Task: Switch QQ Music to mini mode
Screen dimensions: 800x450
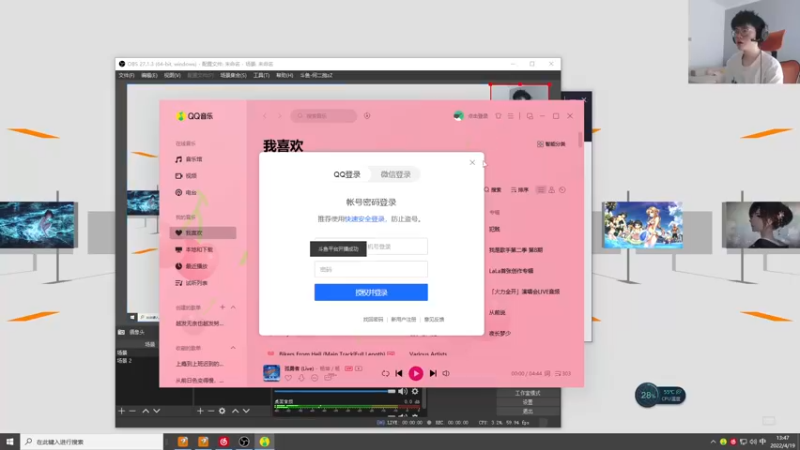Action: pyautogui.click(x=530, y=116)
